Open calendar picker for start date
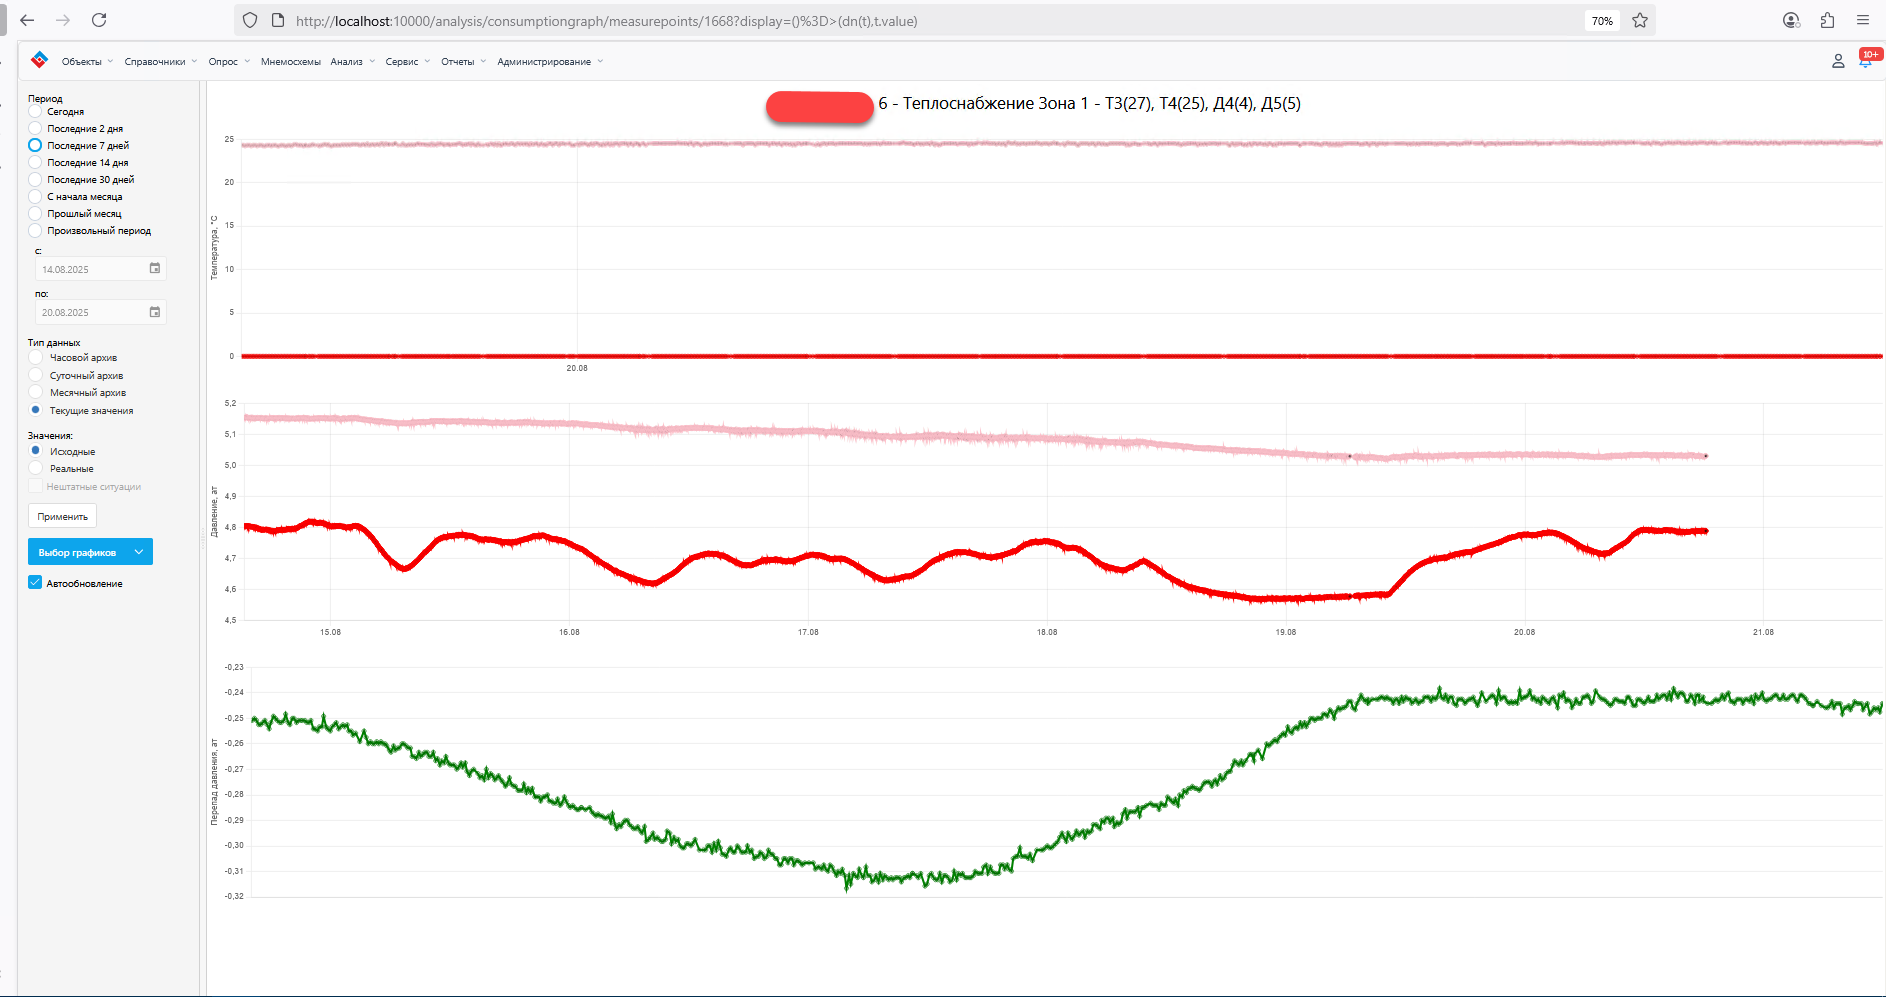 [155, 268]
